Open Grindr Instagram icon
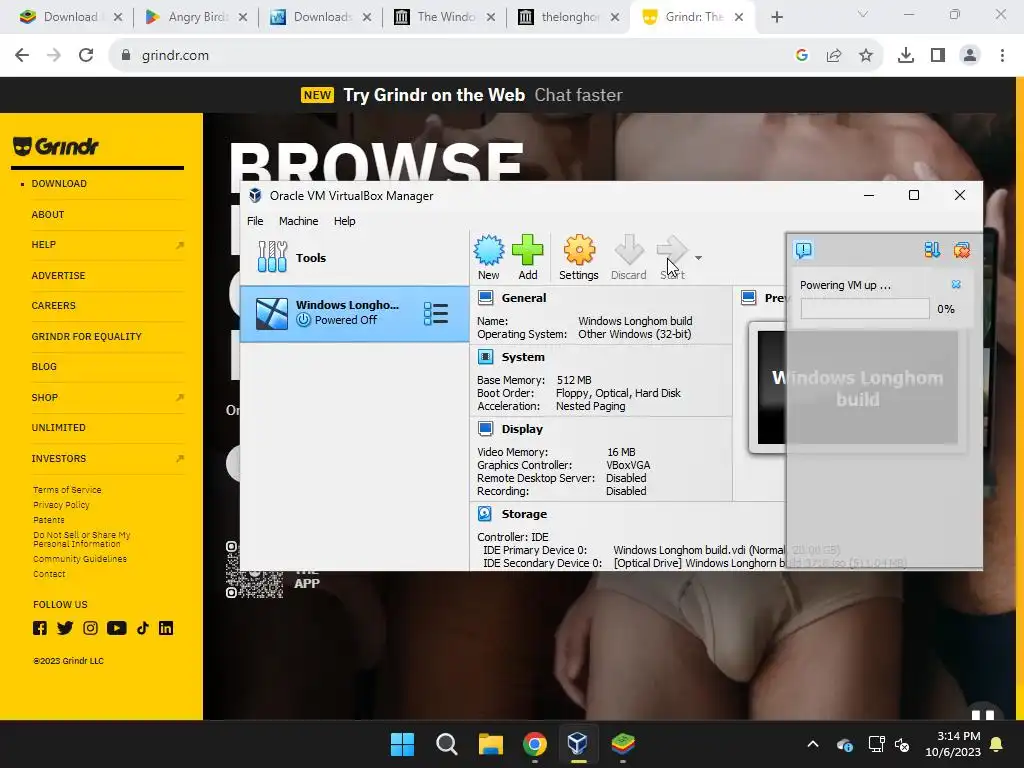This screenshot has width=1024, height=768. [x=90, y=628]
